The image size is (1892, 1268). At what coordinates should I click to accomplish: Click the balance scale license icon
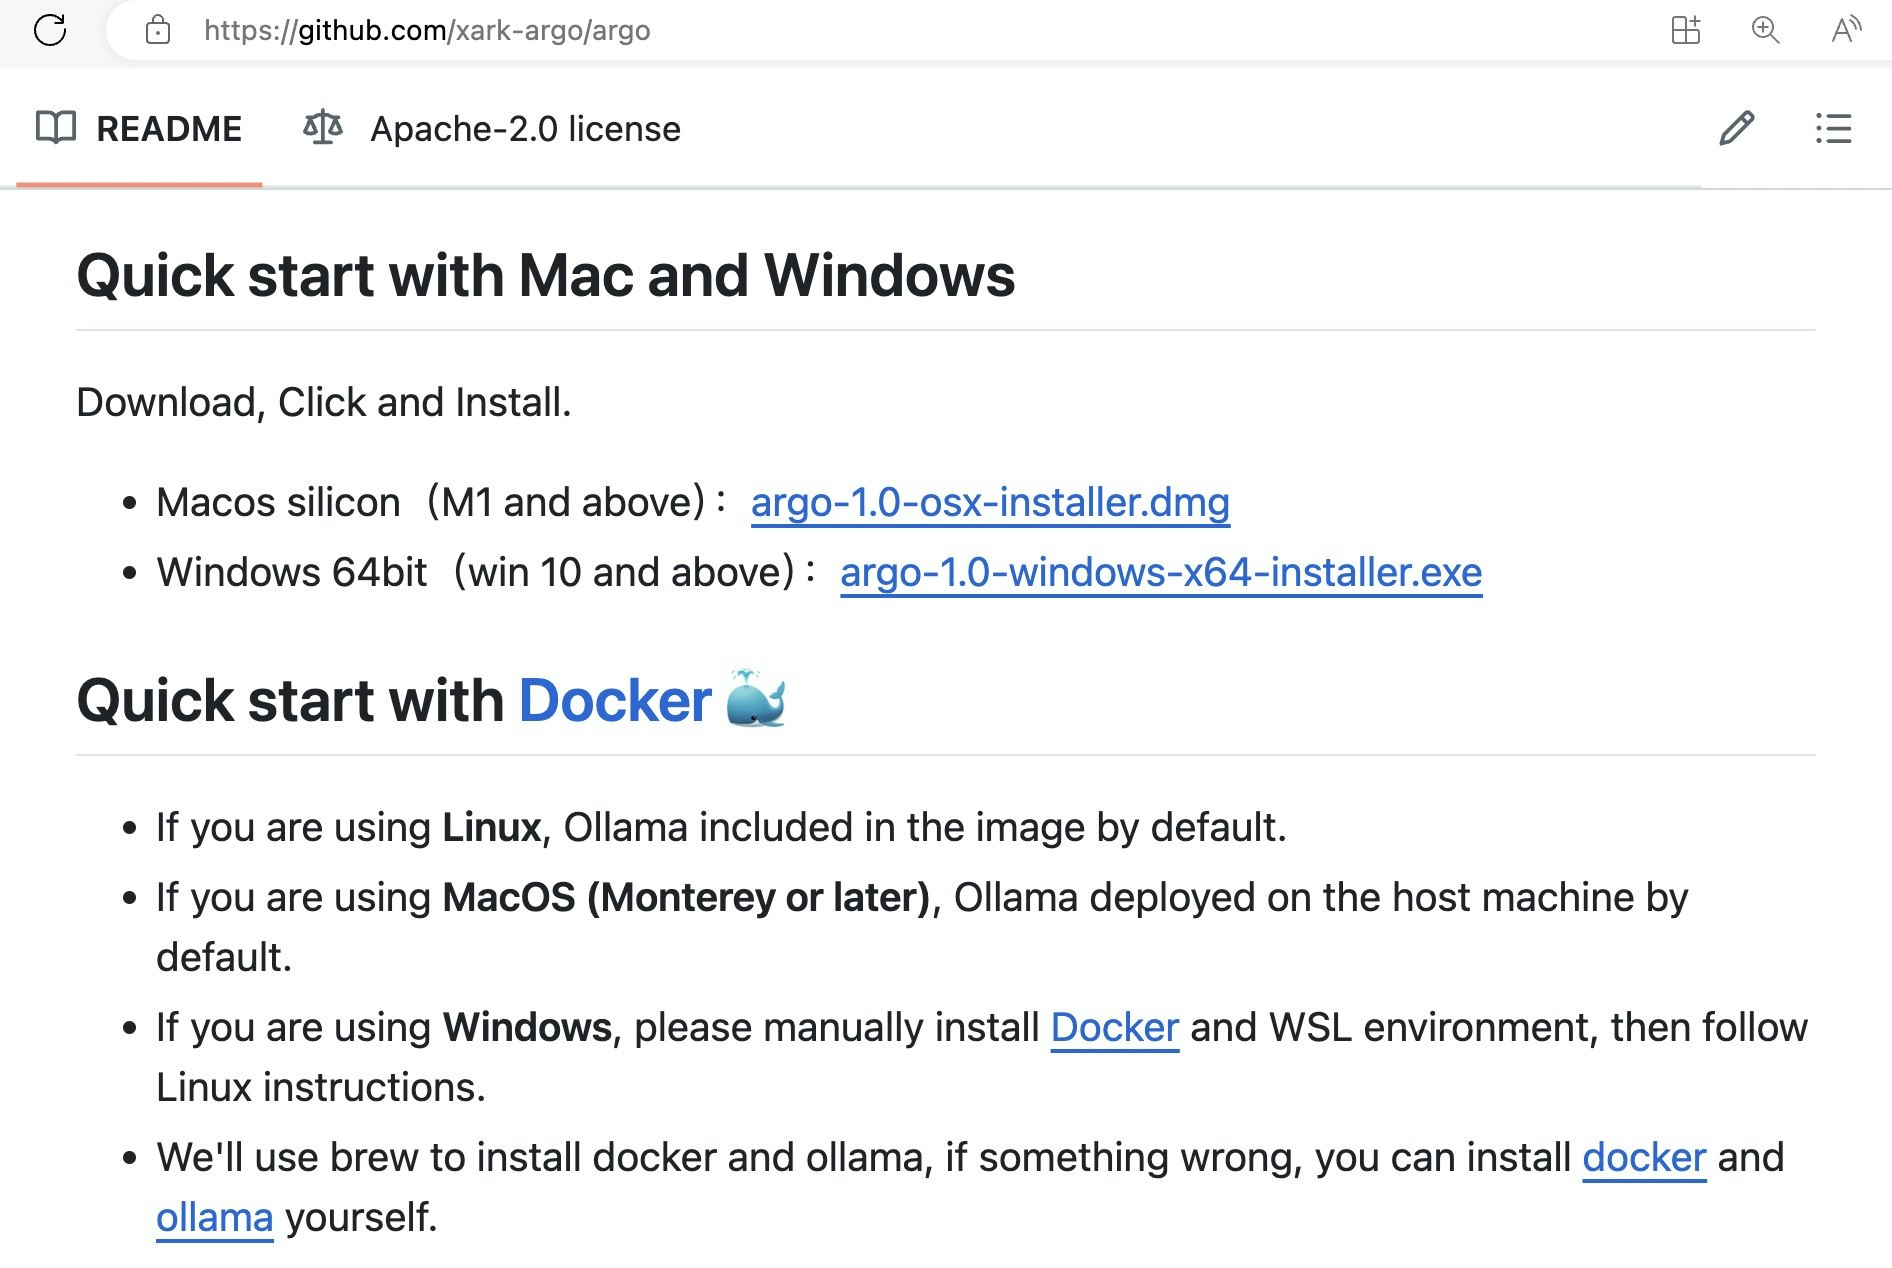point(323,128)
